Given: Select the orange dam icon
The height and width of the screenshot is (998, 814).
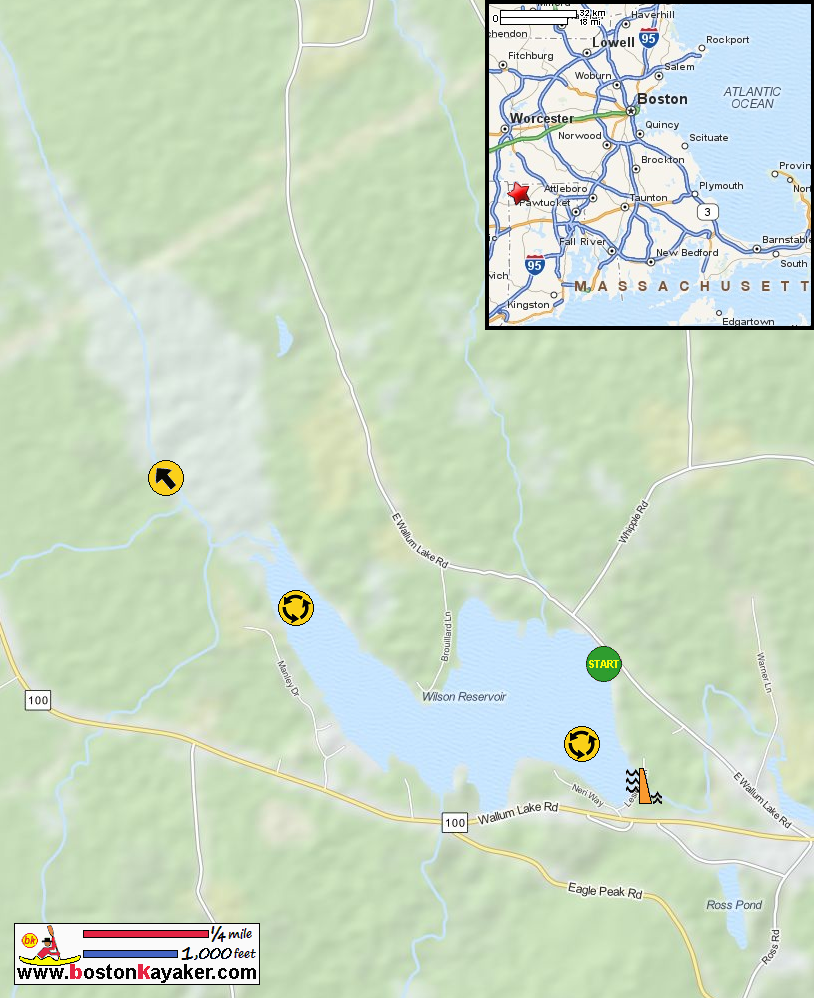Looking at the screenshot, I should pyautogui.click(x=644, y=786).
